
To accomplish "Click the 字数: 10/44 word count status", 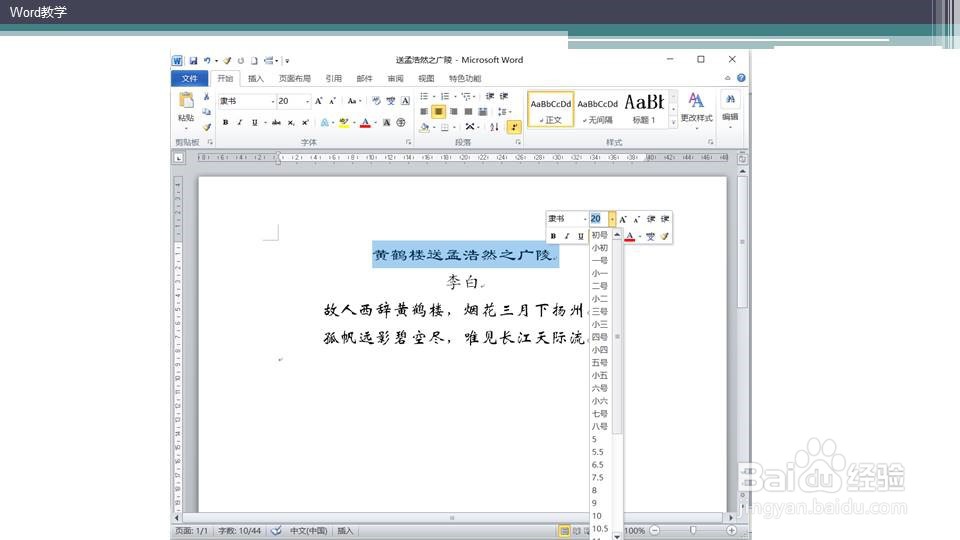I will 239,531.
